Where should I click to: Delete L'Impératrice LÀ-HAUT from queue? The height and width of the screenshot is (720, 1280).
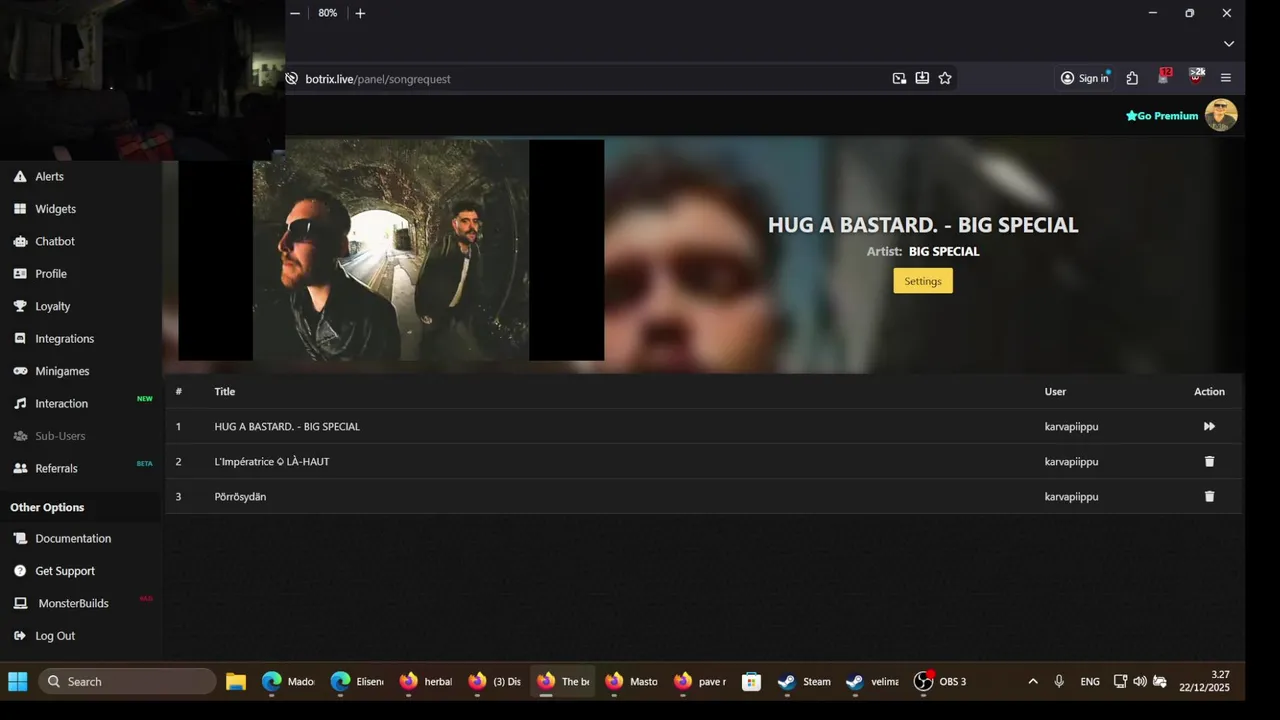coord(1209,461)
